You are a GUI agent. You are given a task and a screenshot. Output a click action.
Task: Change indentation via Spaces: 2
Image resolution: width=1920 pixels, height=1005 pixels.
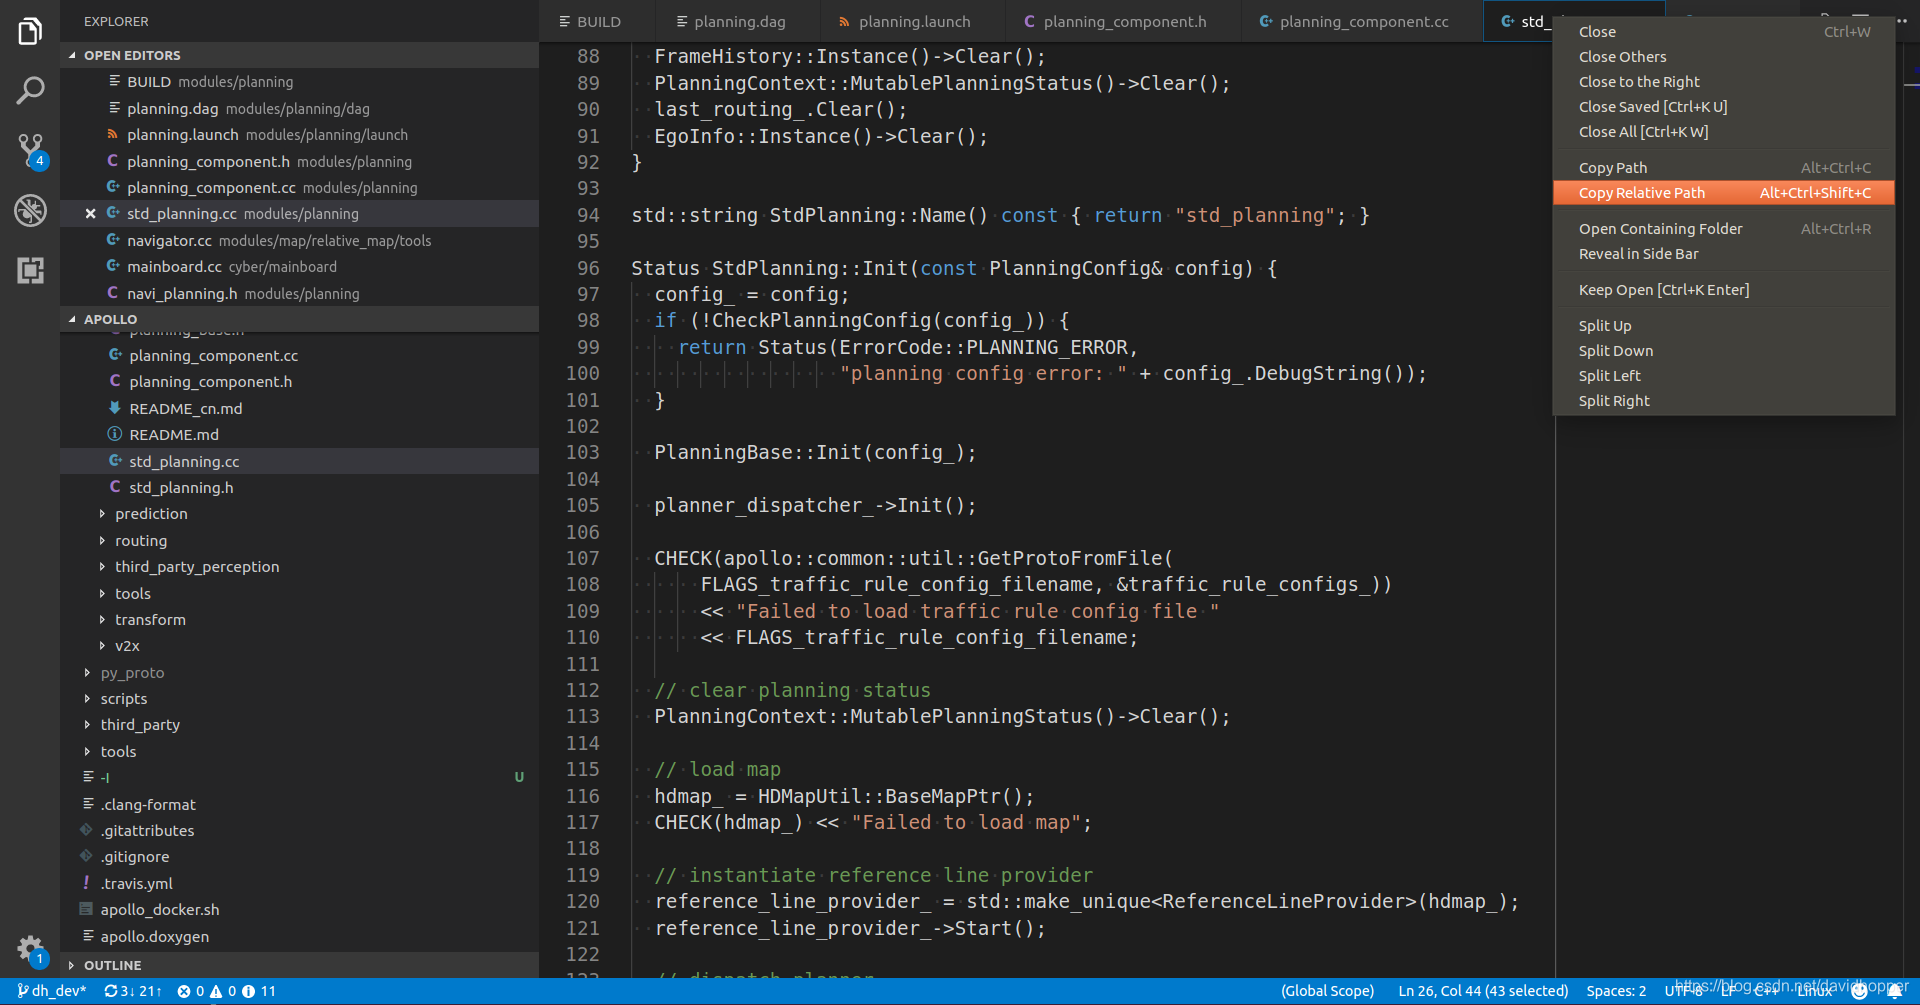tap(1615, 991)
